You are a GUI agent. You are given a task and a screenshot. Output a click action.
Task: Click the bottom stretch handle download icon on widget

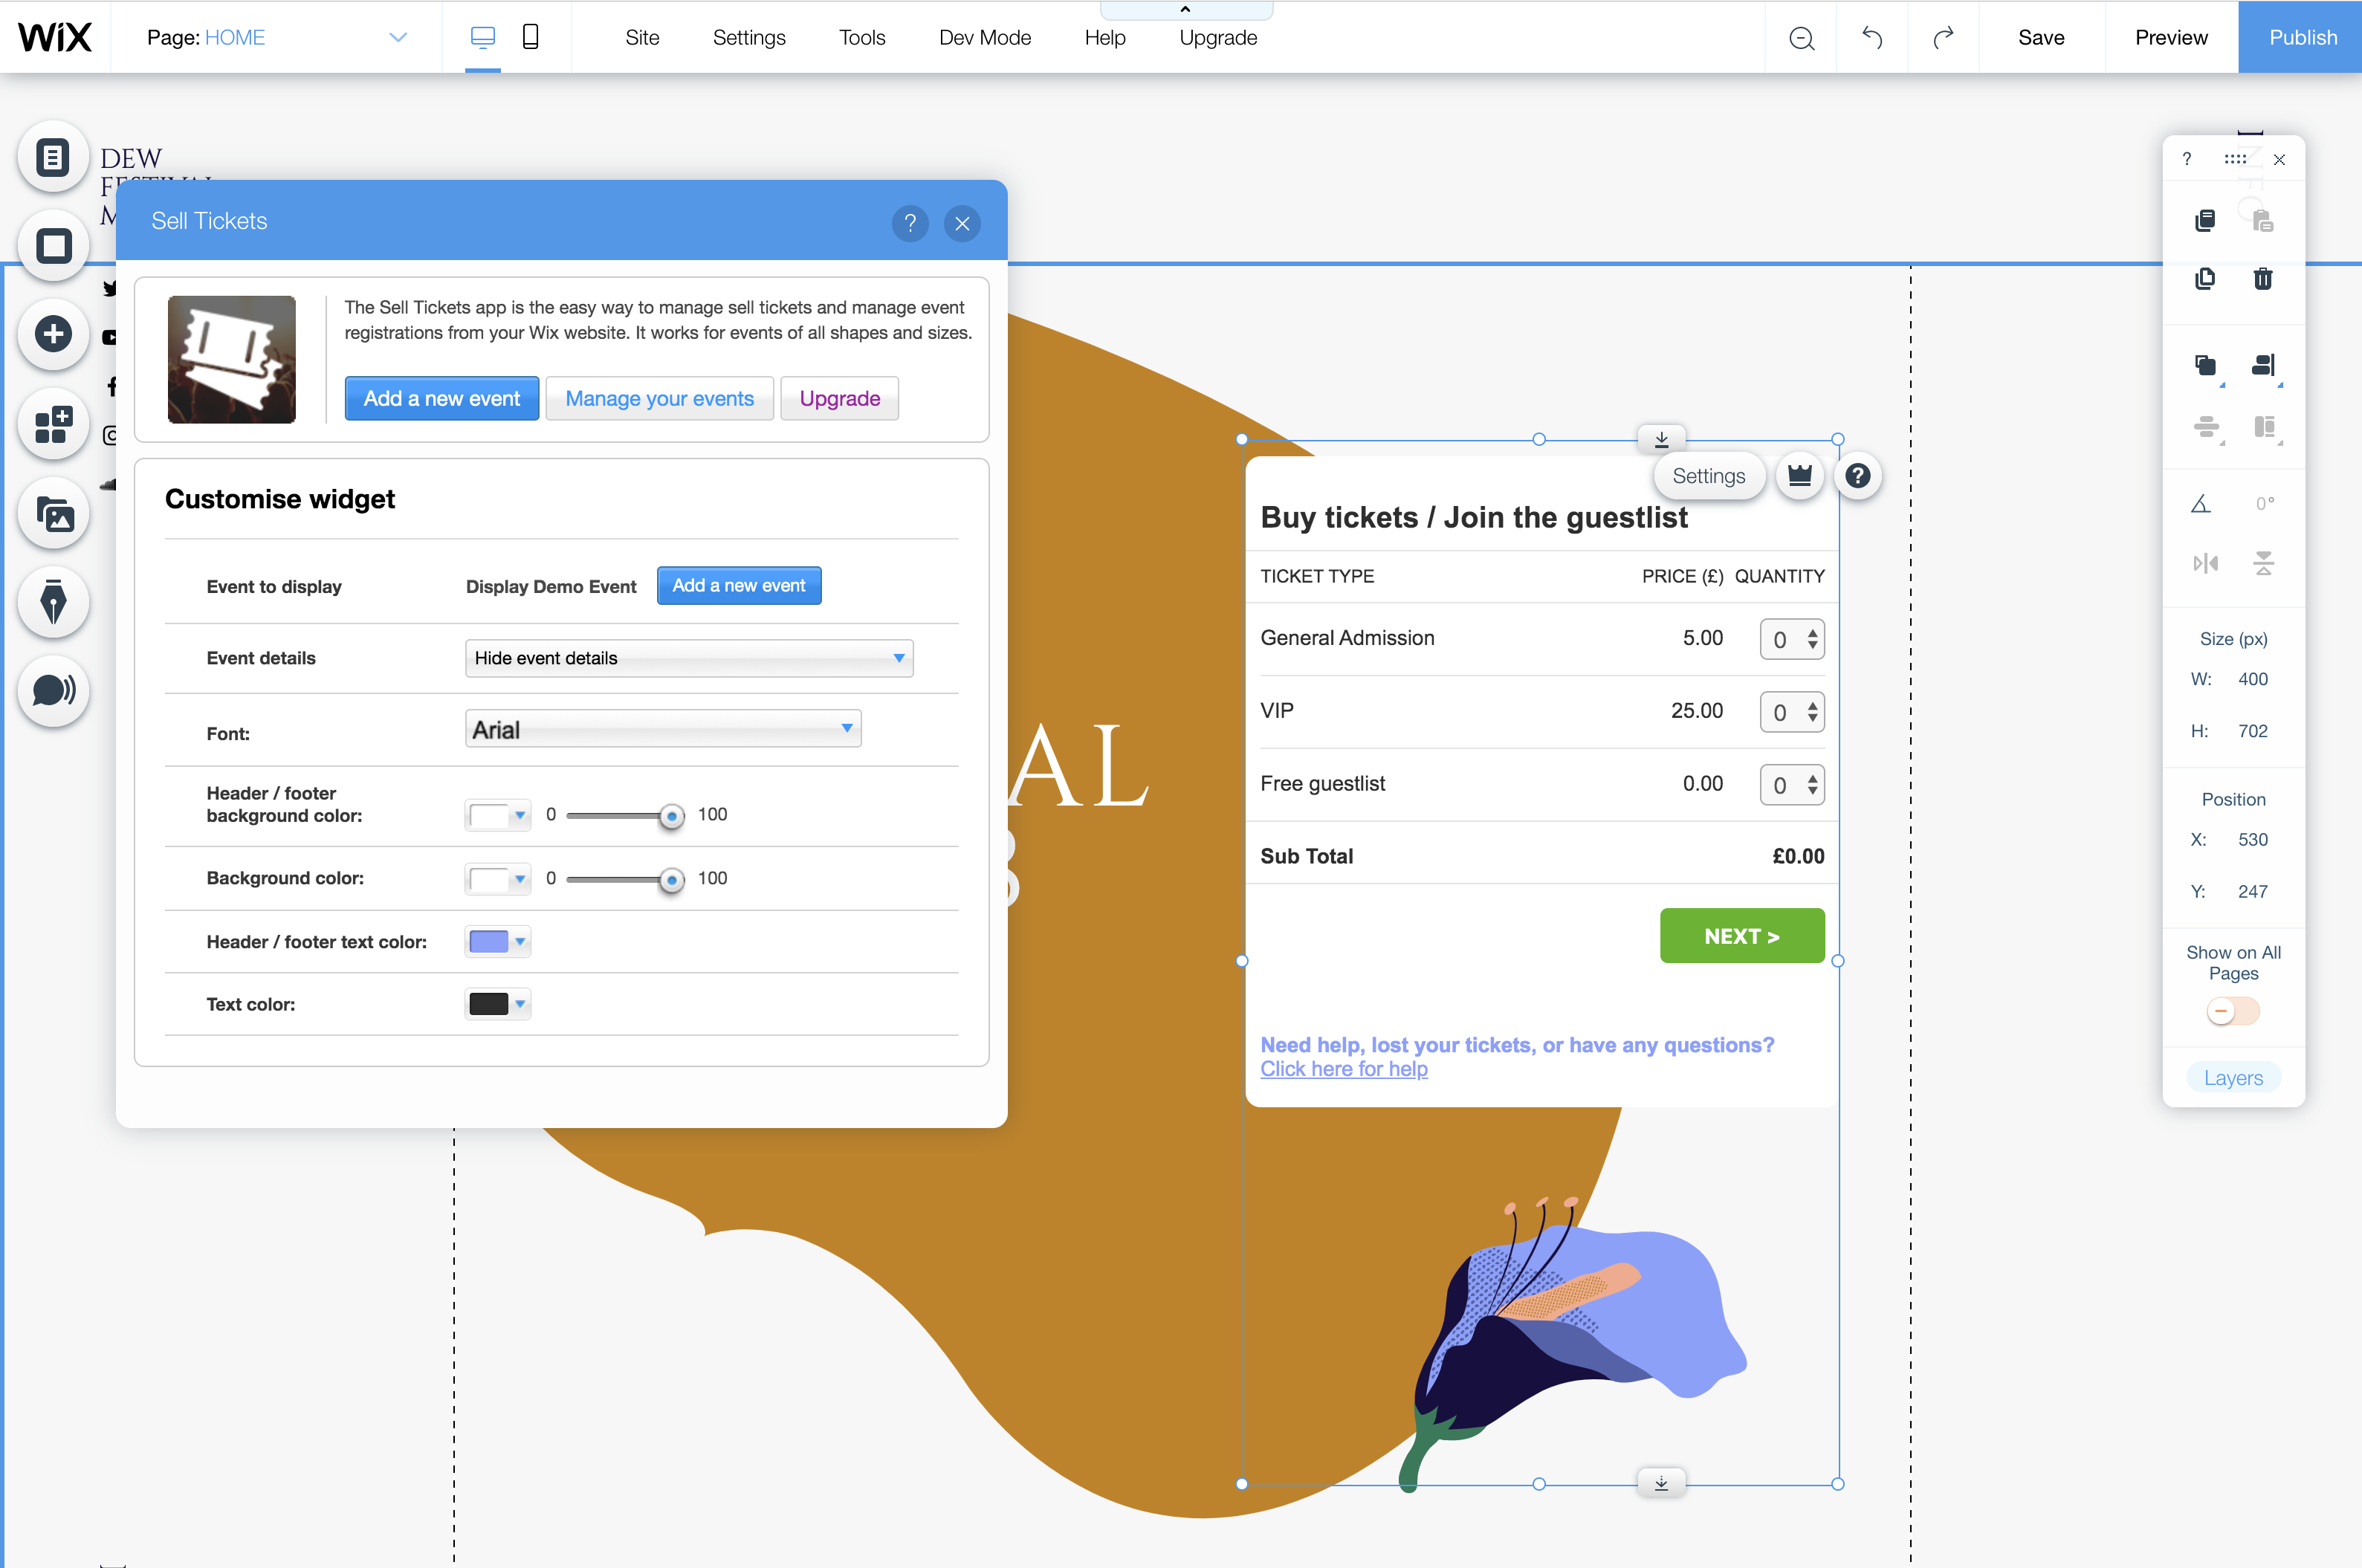tap(1661, 1483)
